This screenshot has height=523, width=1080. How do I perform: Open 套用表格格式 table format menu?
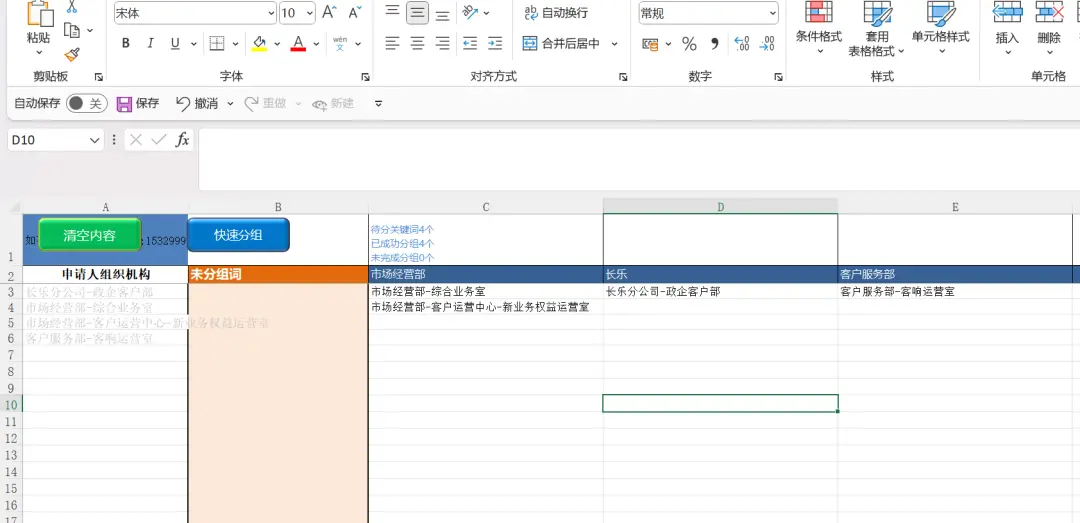point(877,29)
